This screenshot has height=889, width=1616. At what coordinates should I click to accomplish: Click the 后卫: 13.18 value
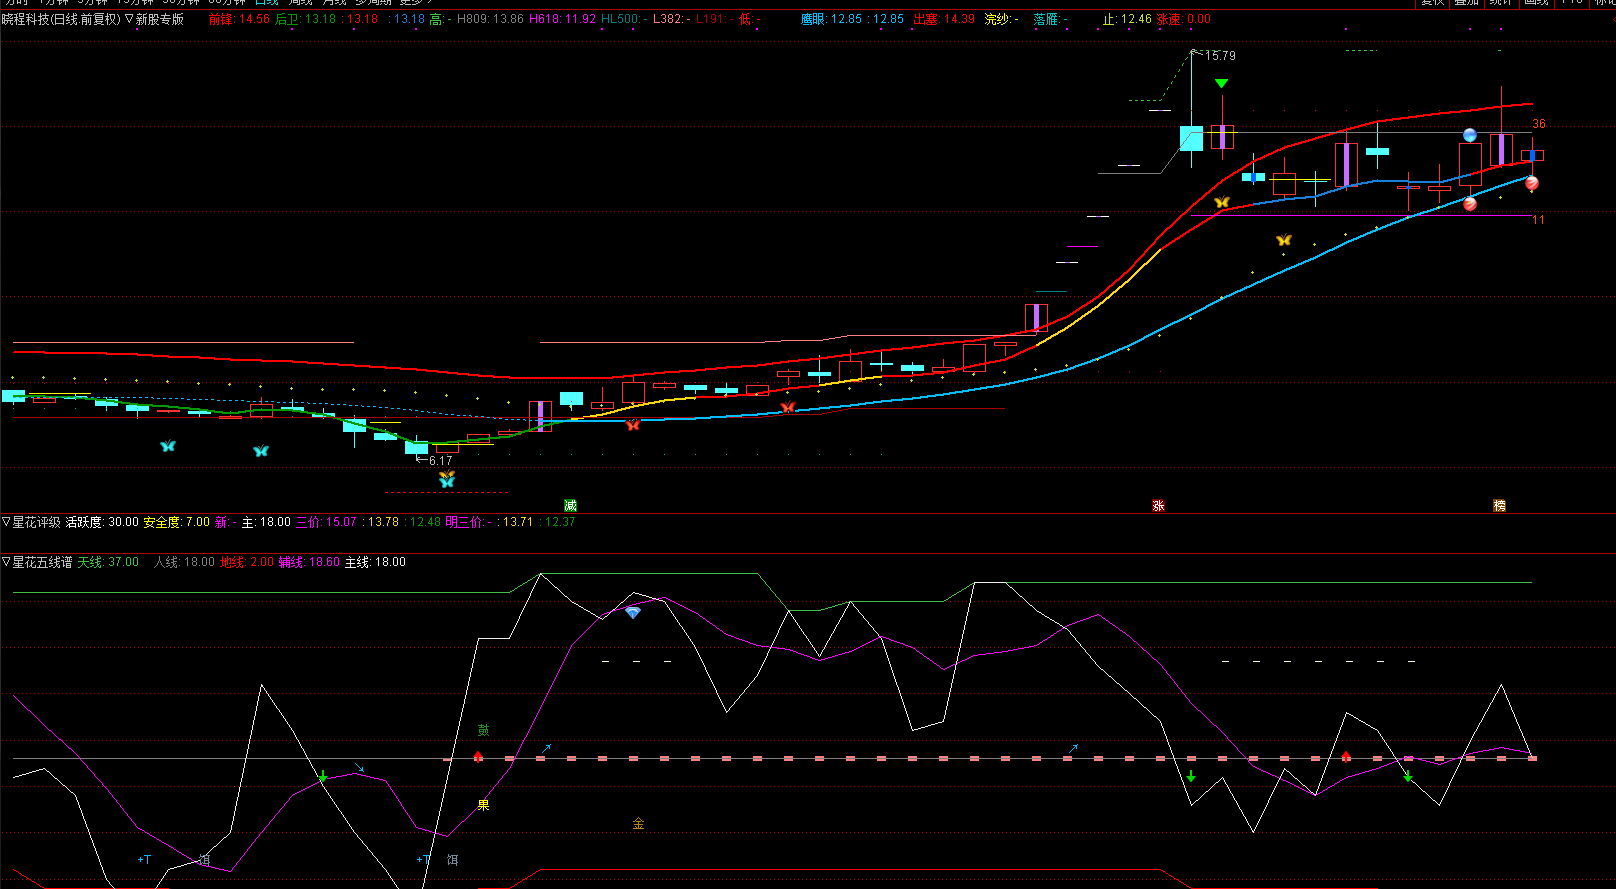click(305, 19)
